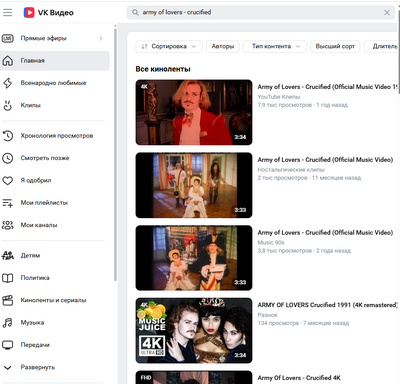Open Музыка category
This screenshot has height=384, width=400.
[x=55, y=322]
